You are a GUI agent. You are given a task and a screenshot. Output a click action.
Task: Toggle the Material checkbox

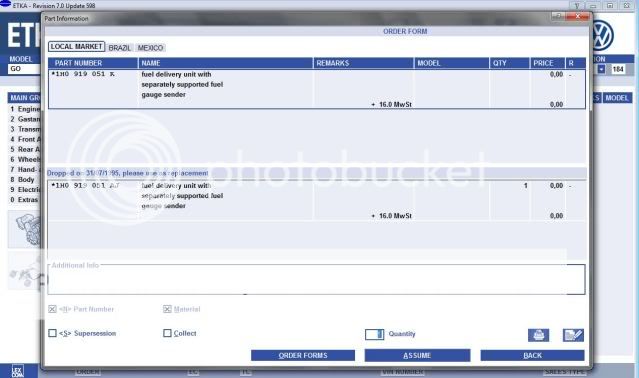tap(167, 309)
